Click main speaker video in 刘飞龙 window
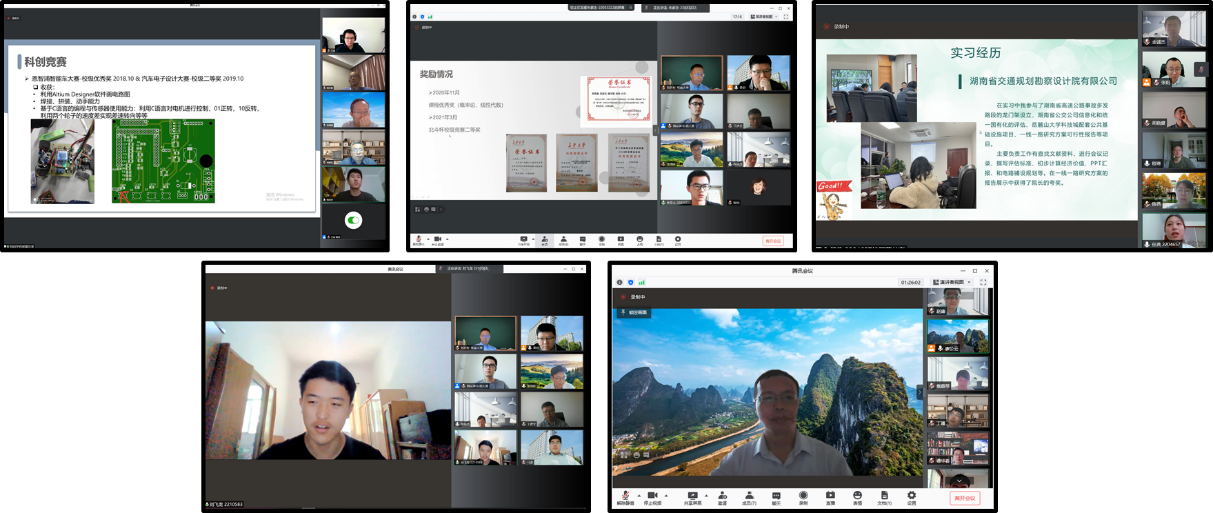The height and width of the screenshot is (513, 1213). coord(327,390)
